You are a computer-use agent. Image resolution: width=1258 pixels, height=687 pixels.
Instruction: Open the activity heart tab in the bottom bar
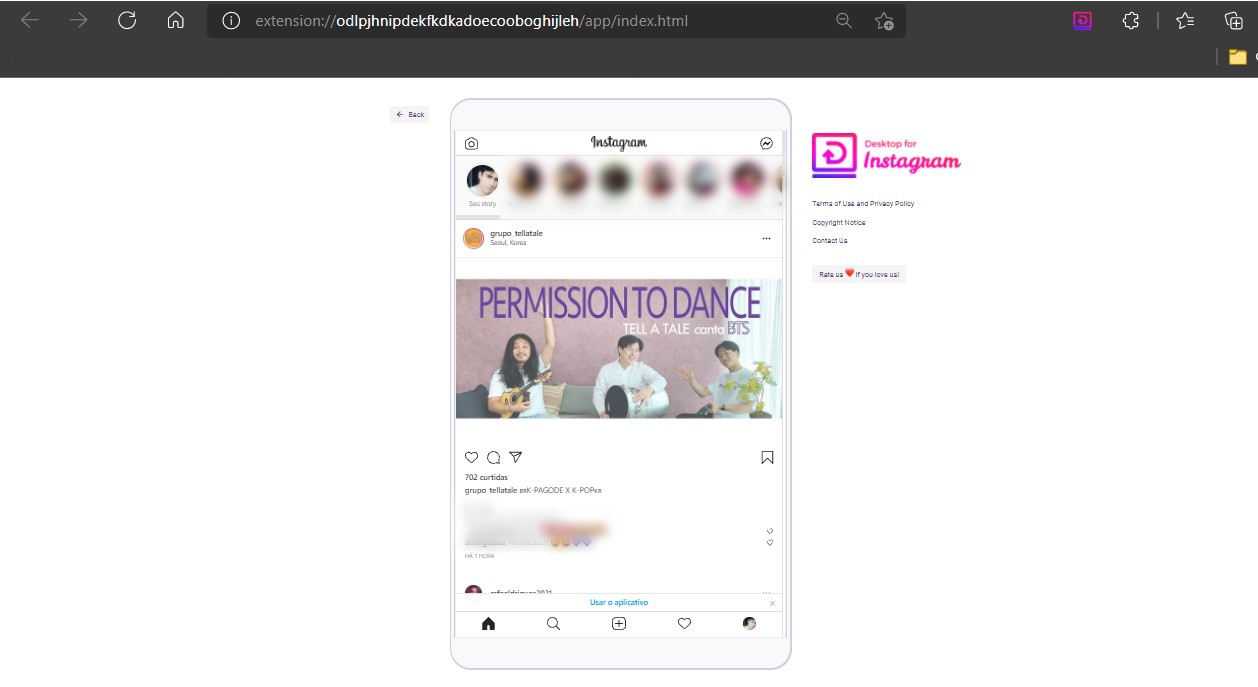[685, 624]
